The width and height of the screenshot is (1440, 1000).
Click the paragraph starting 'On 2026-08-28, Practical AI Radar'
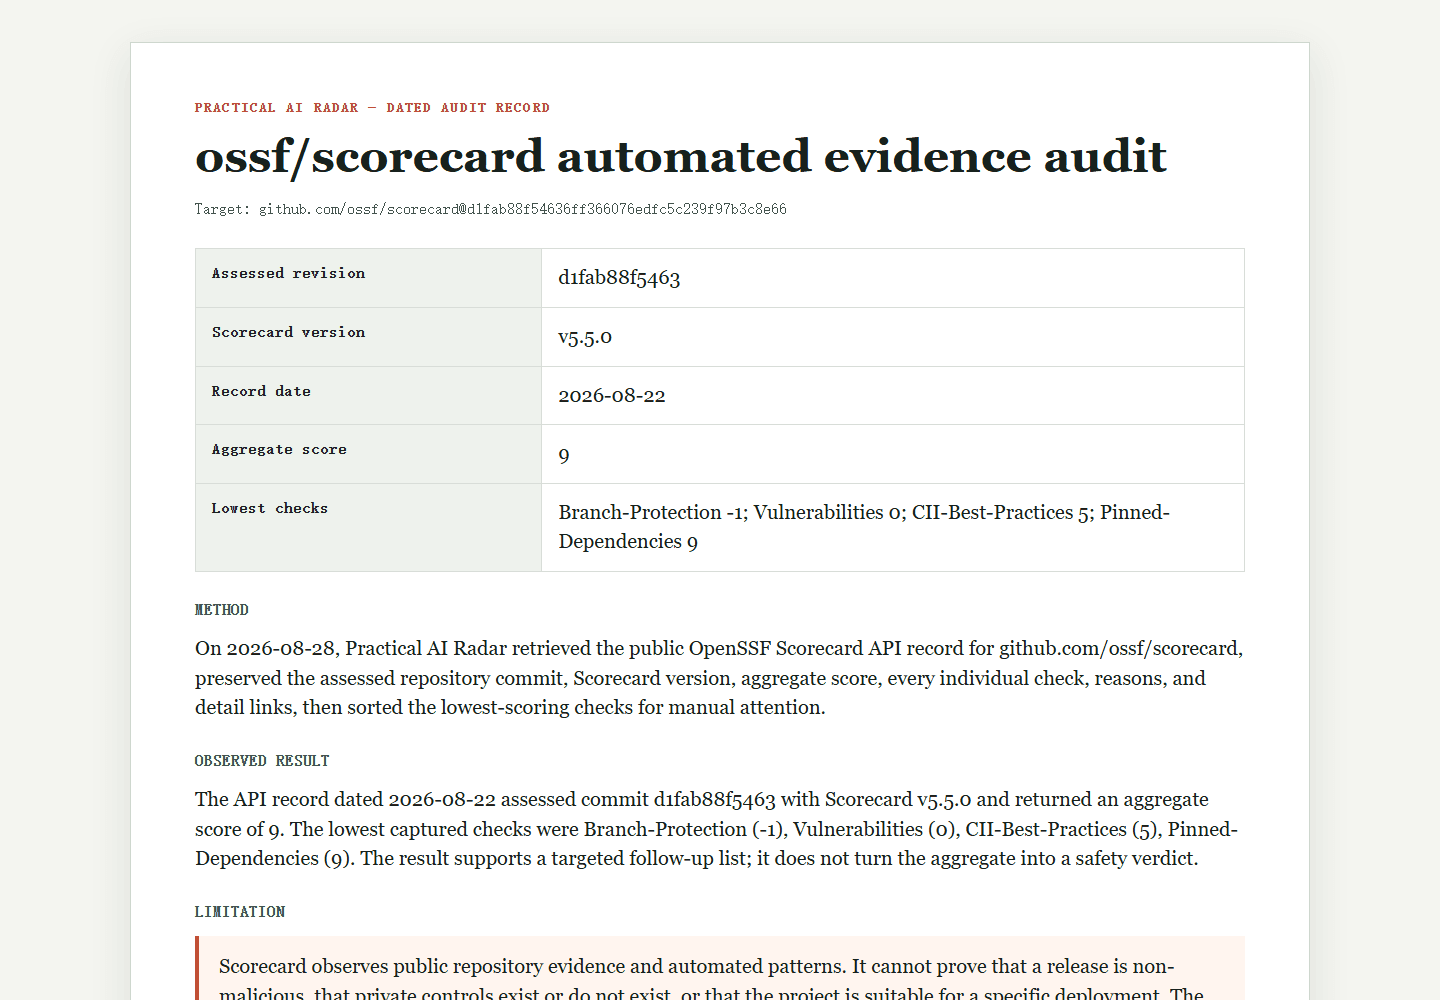tap(719, 678)
